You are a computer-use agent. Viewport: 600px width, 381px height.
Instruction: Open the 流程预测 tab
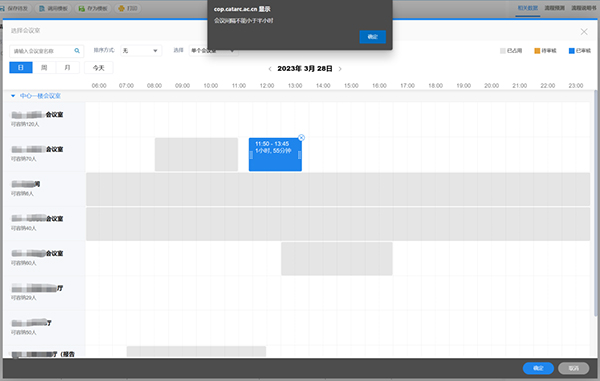point(554,8)
